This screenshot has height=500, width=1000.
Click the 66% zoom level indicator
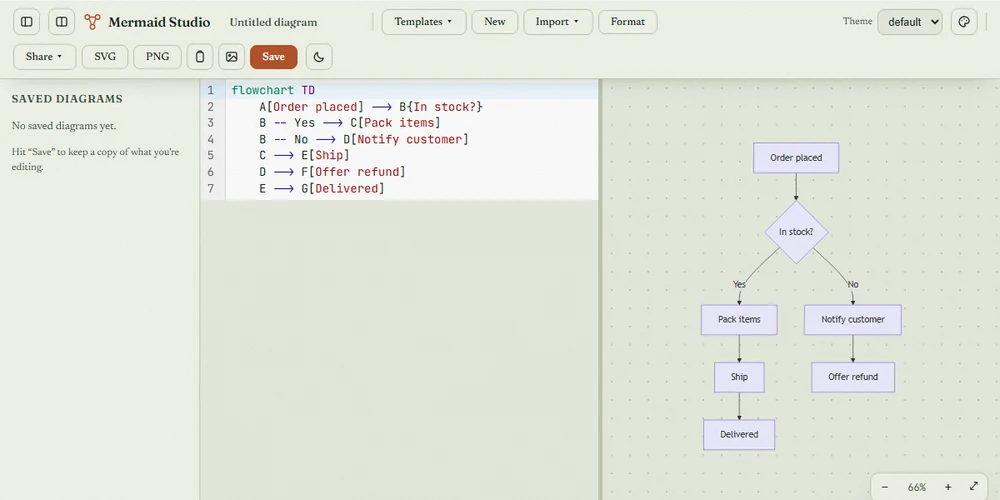point(916,487)
